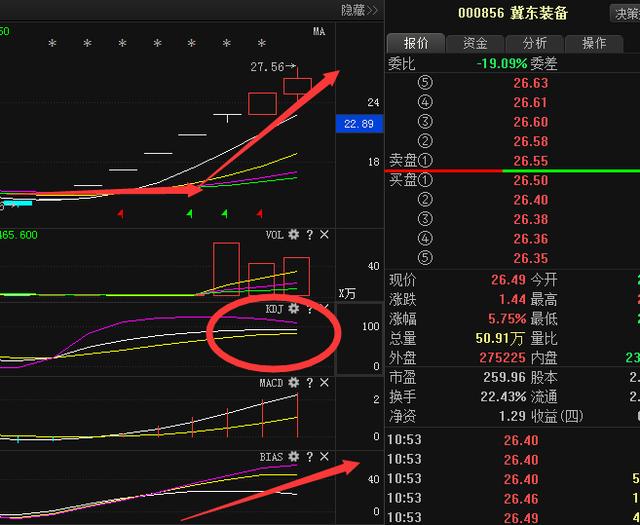Open KDJ indicator settings gear
This screenshot has height=525, width=640.
[x=293, y=309]
